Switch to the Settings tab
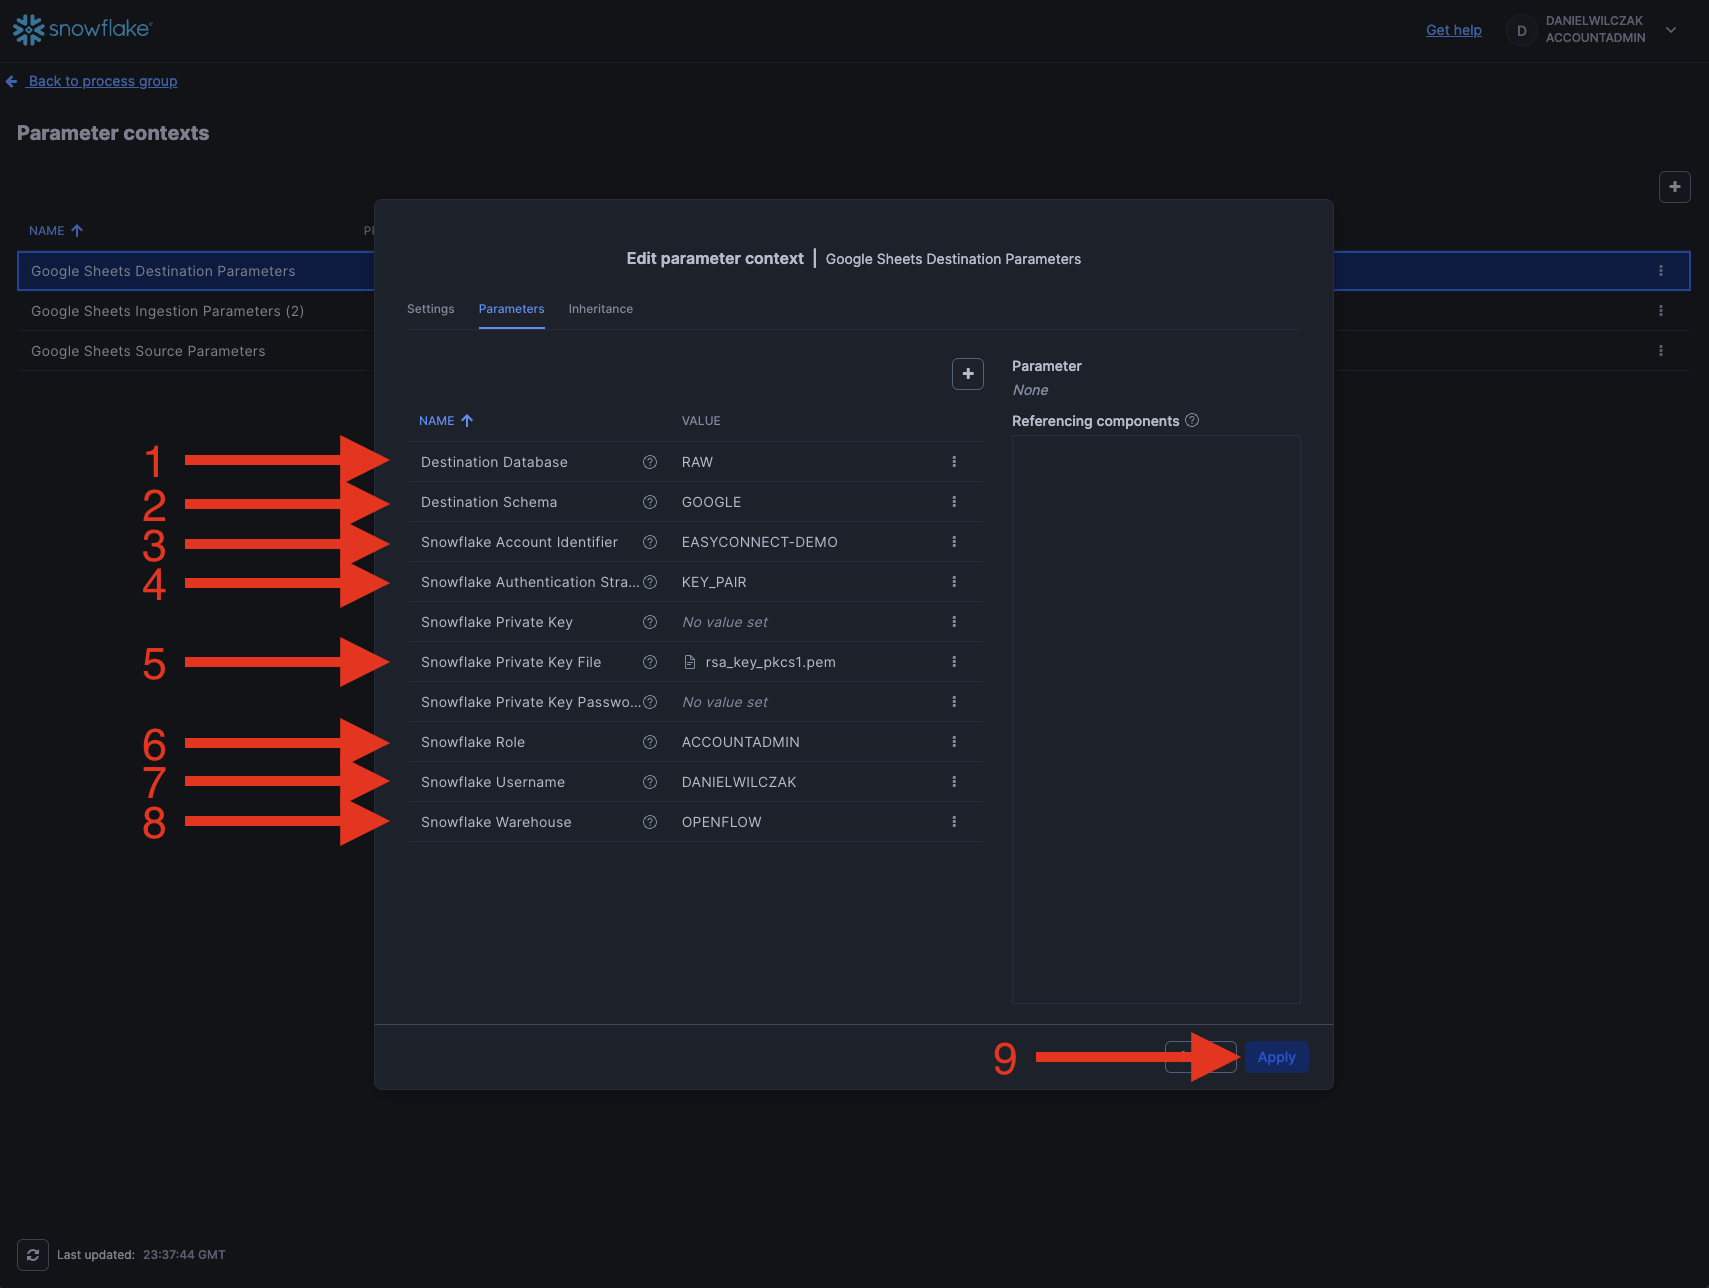 430,309
